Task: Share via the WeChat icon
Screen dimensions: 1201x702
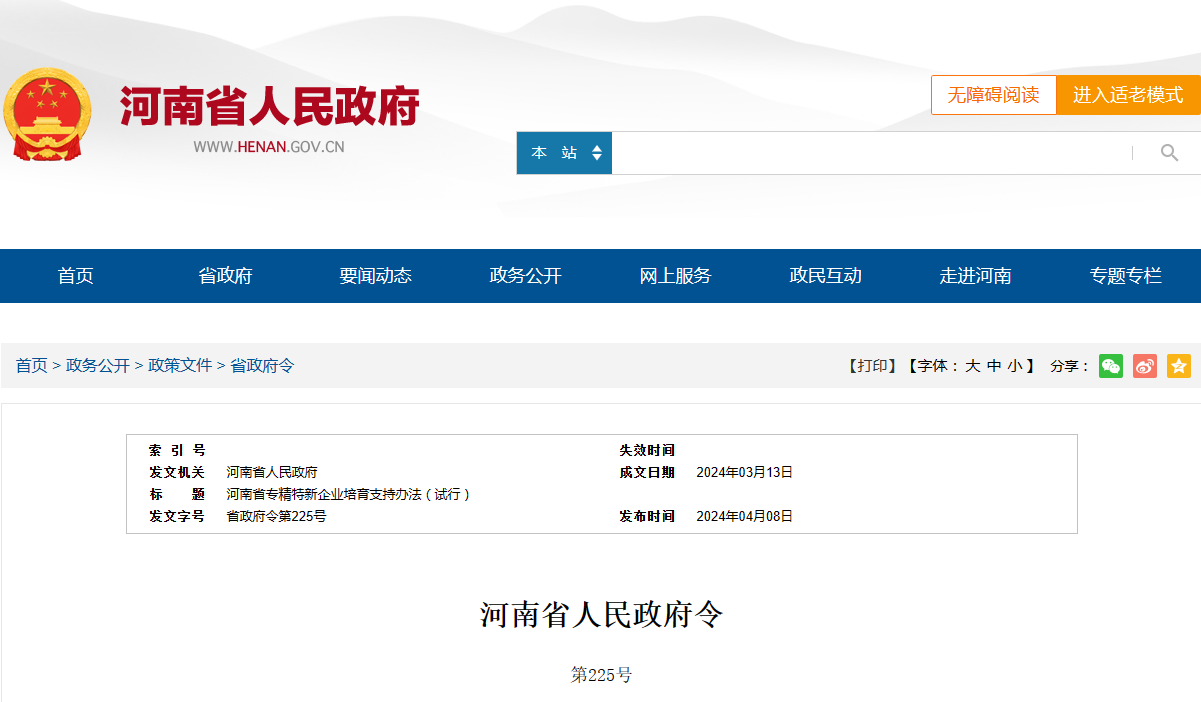Action: (1111, 366)
